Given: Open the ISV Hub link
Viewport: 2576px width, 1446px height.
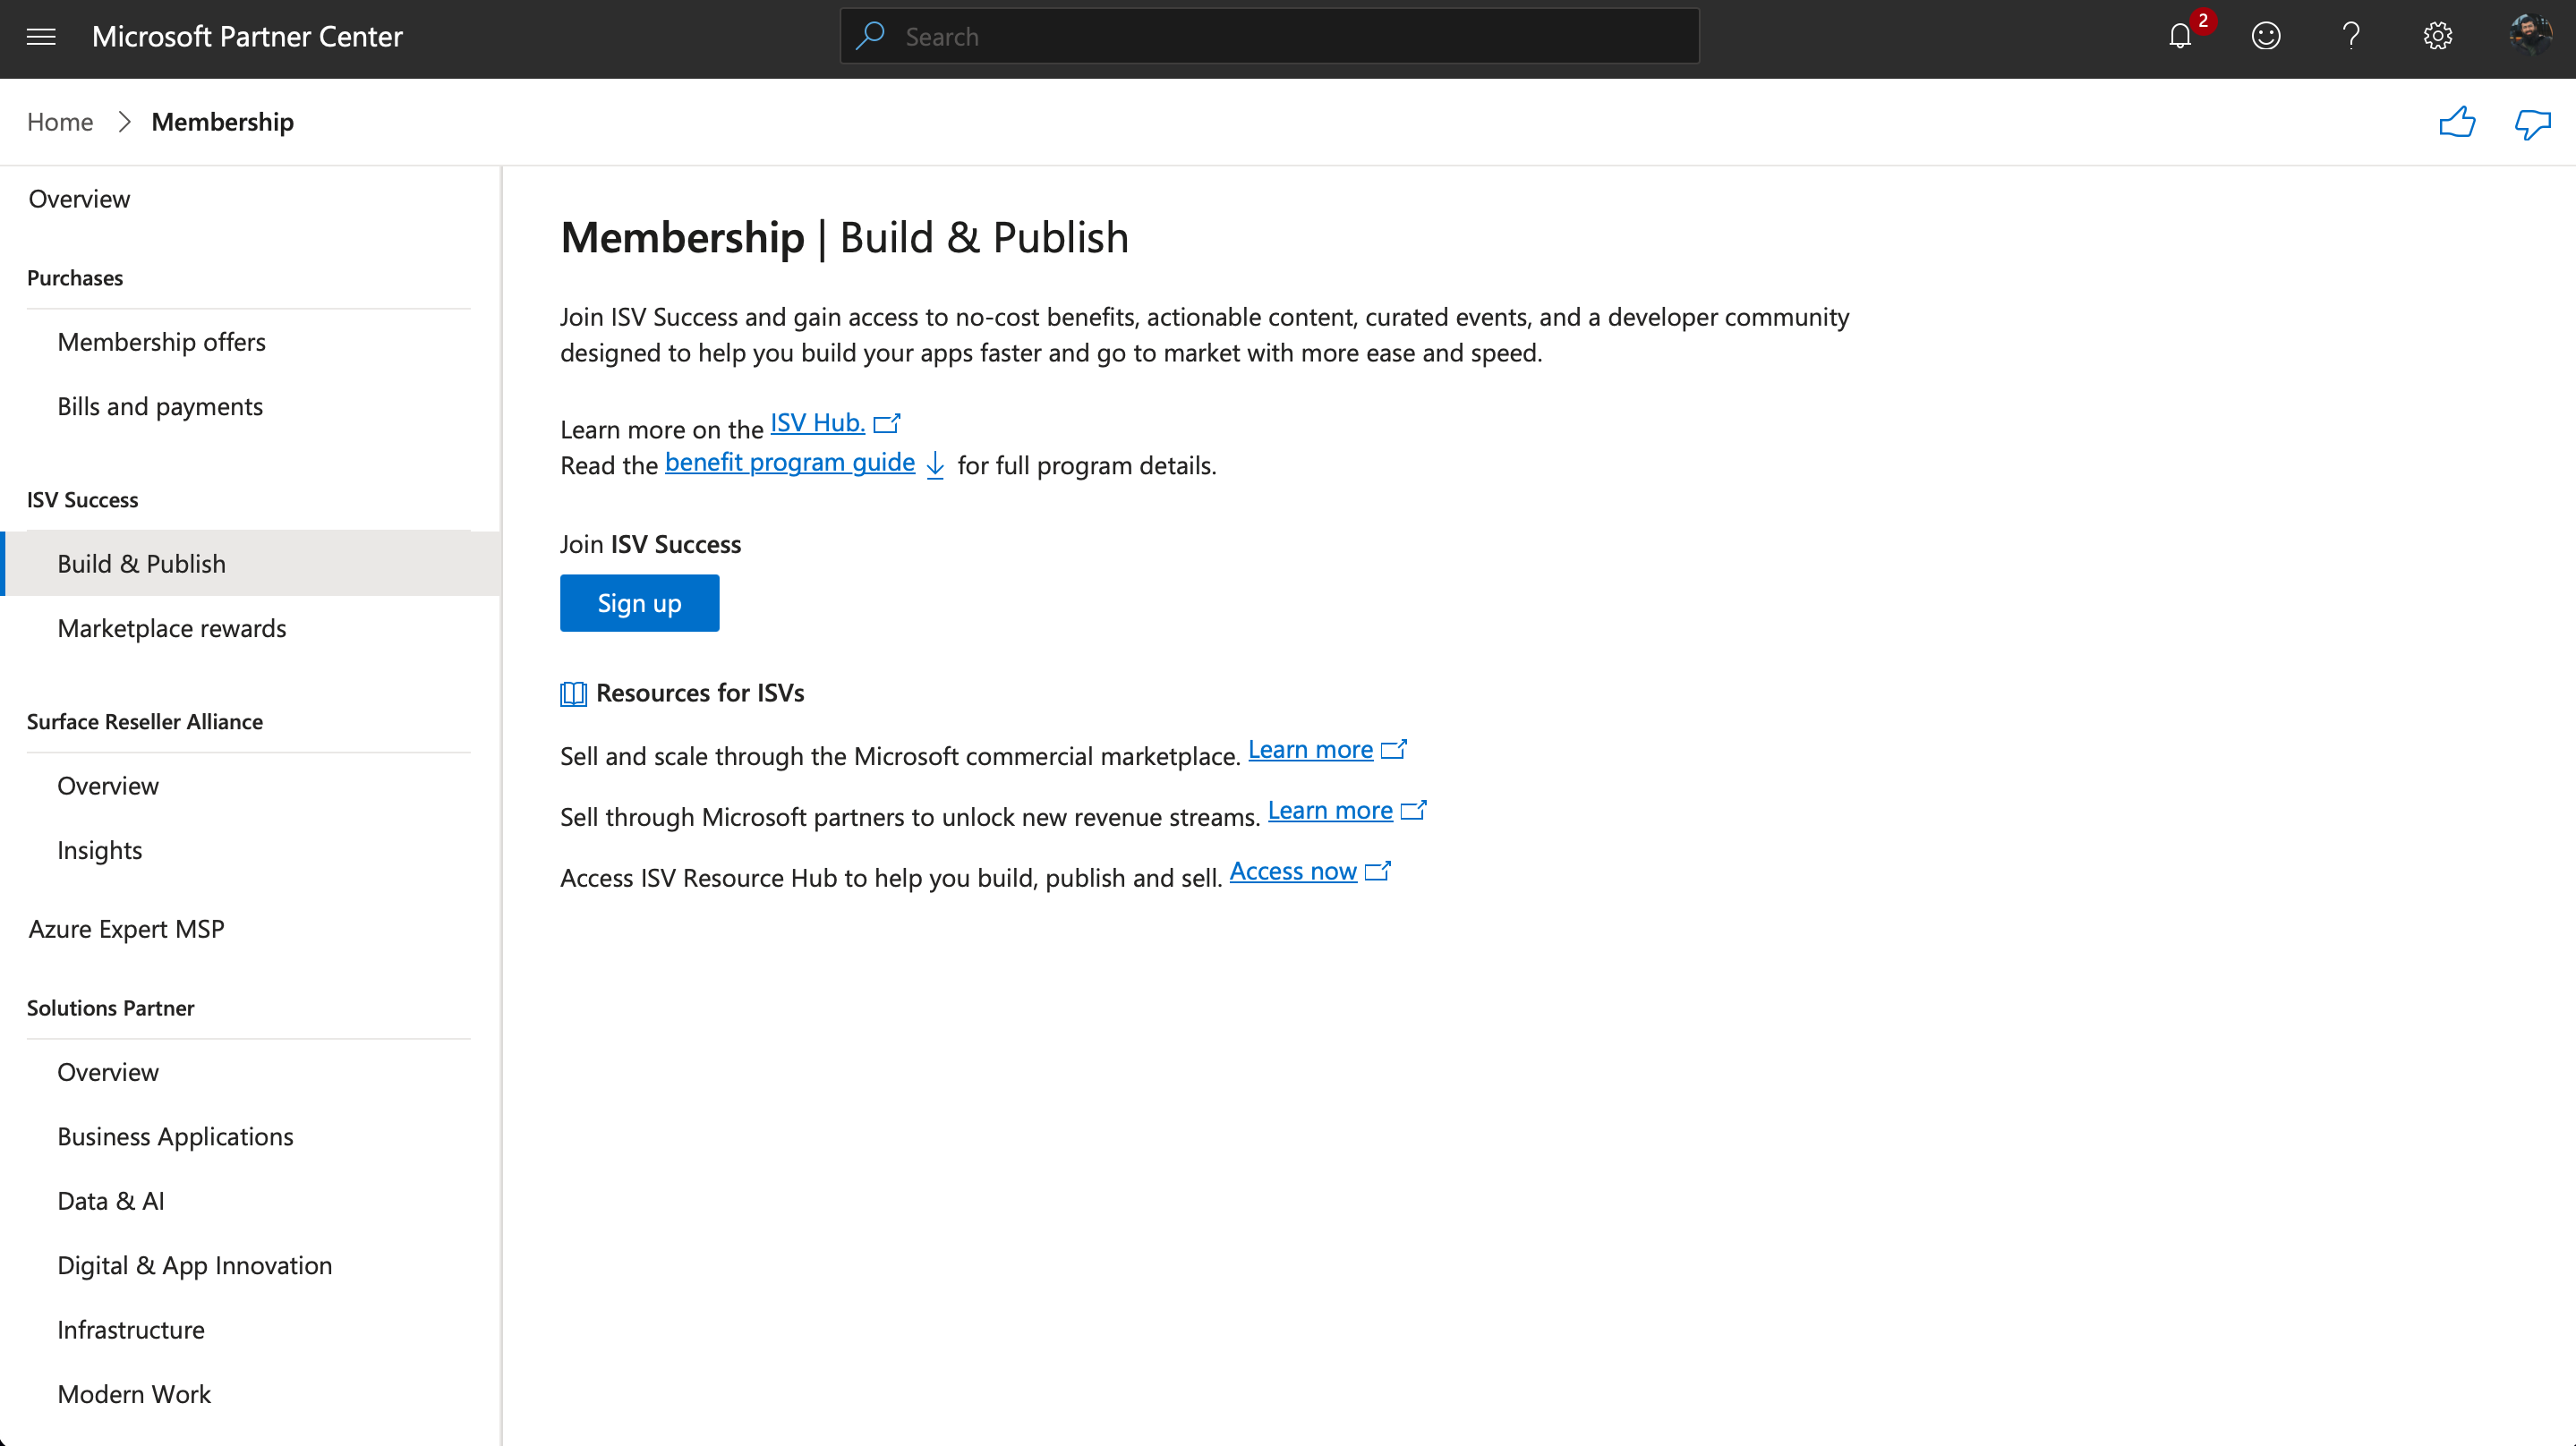Looking at the screenshot, I should (817, 423).
